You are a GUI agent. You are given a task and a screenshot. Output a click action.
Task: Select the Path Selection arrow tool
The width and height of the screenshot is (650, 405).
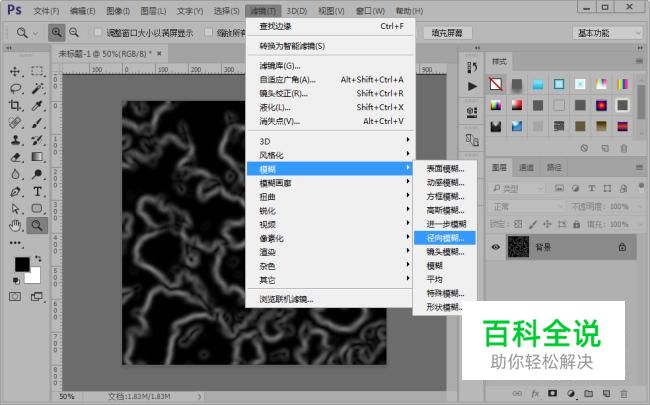[15, 209]
